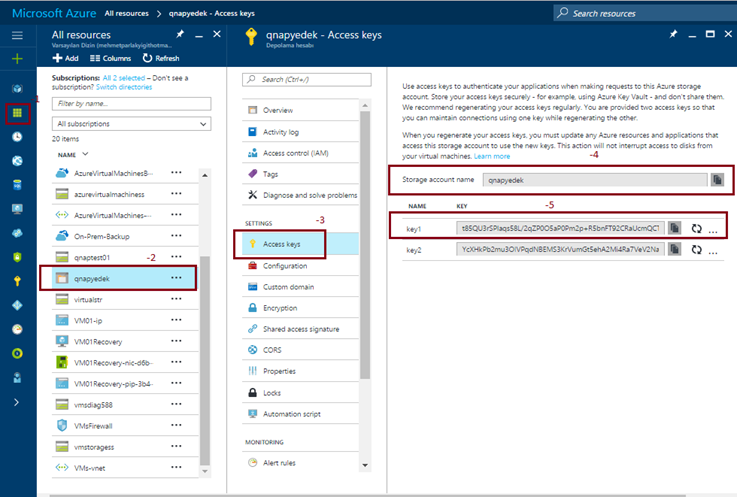Click the yellow key icon in sidebar

click(17, 281)
